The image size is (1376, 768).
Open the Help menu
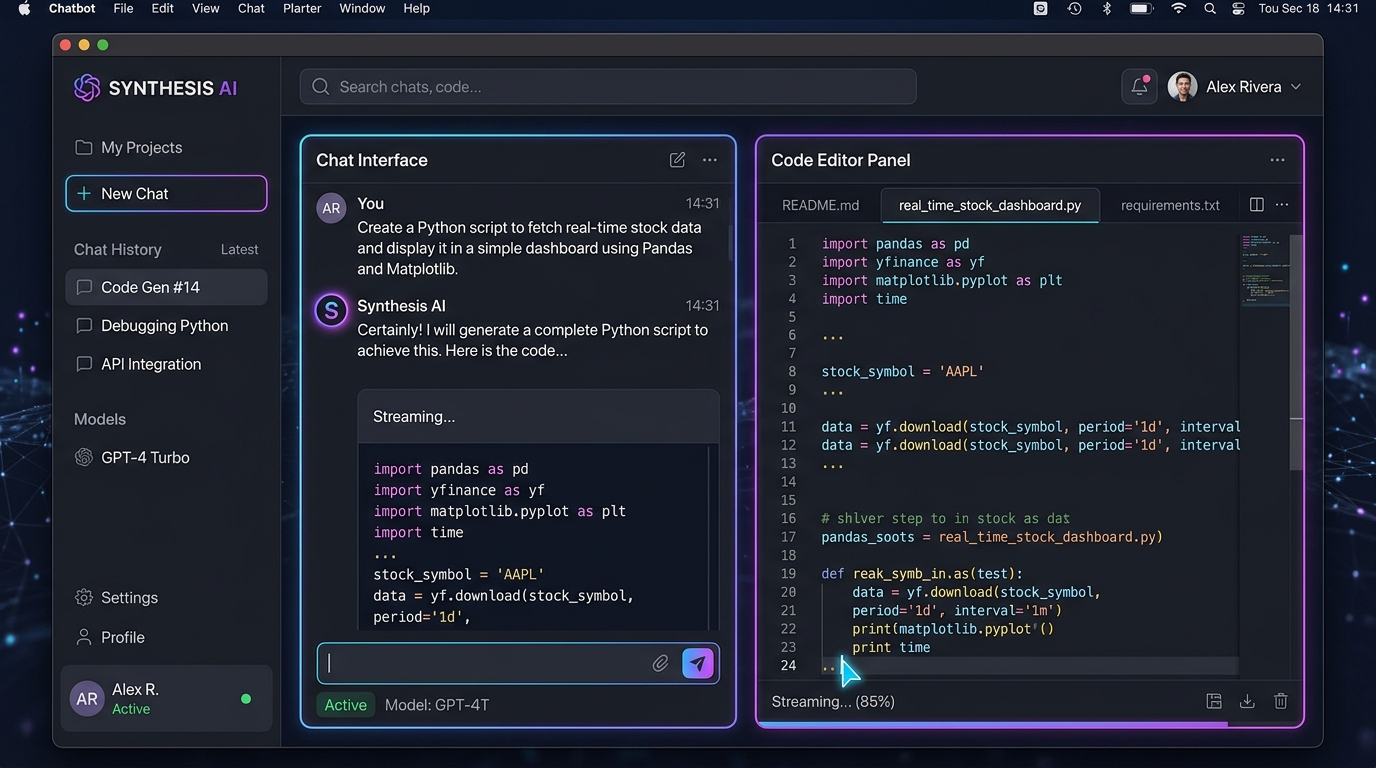pyautogui.click(x=416, y=8)
